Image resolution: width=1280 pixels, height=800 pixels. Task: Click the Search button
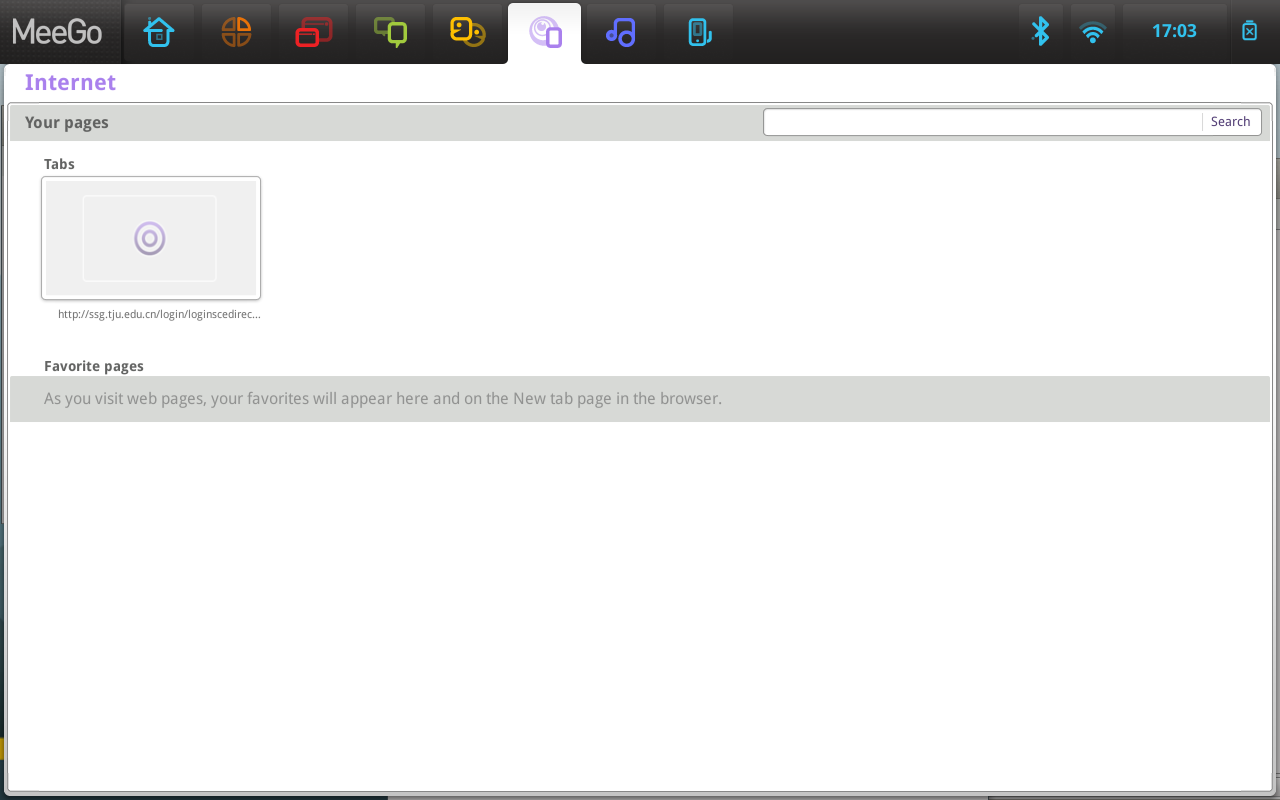pos(1231,122)
